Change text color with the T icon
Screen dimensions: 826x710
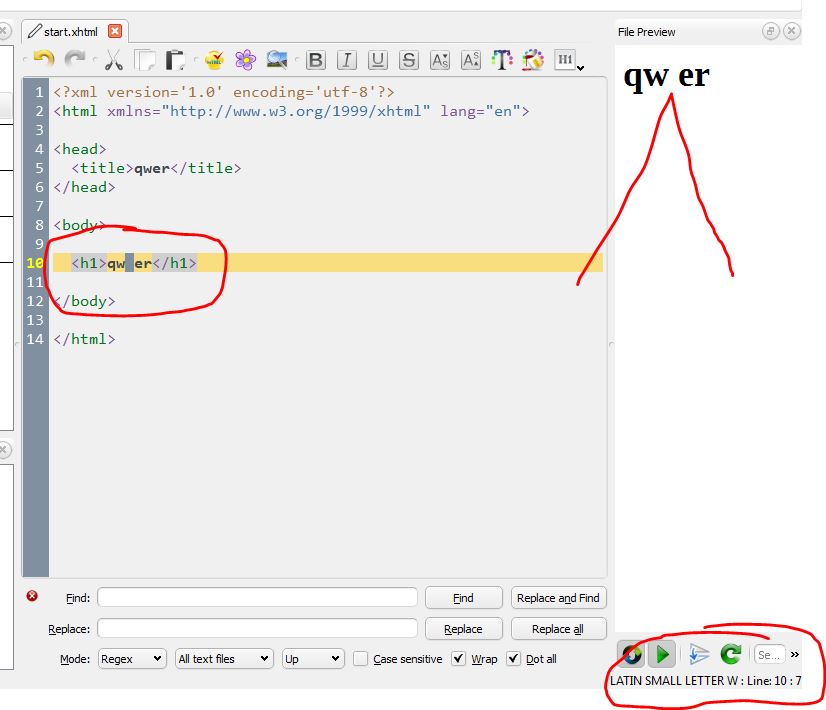point(502,60)
